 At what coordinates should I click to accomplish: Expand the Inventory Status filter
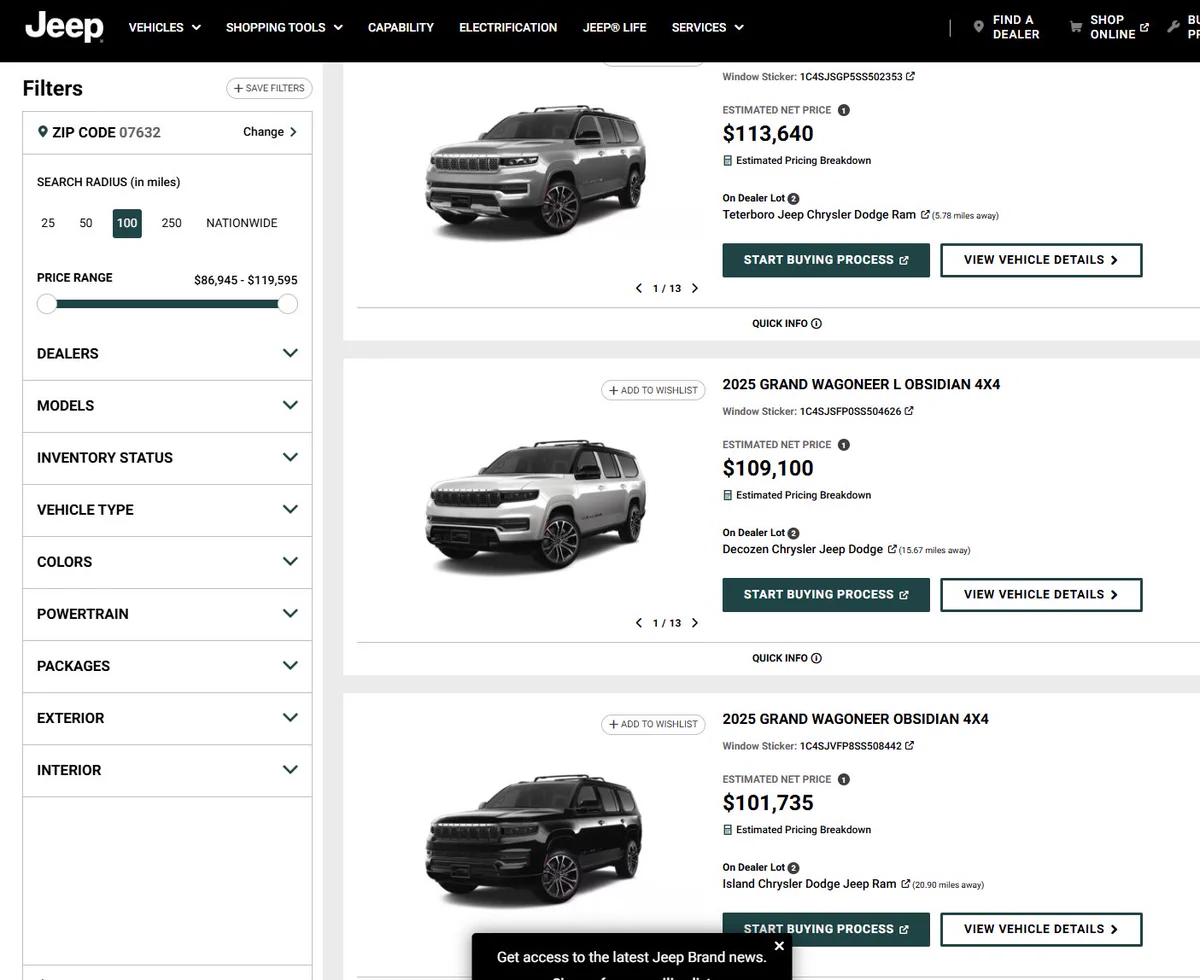tap(167, 458)
